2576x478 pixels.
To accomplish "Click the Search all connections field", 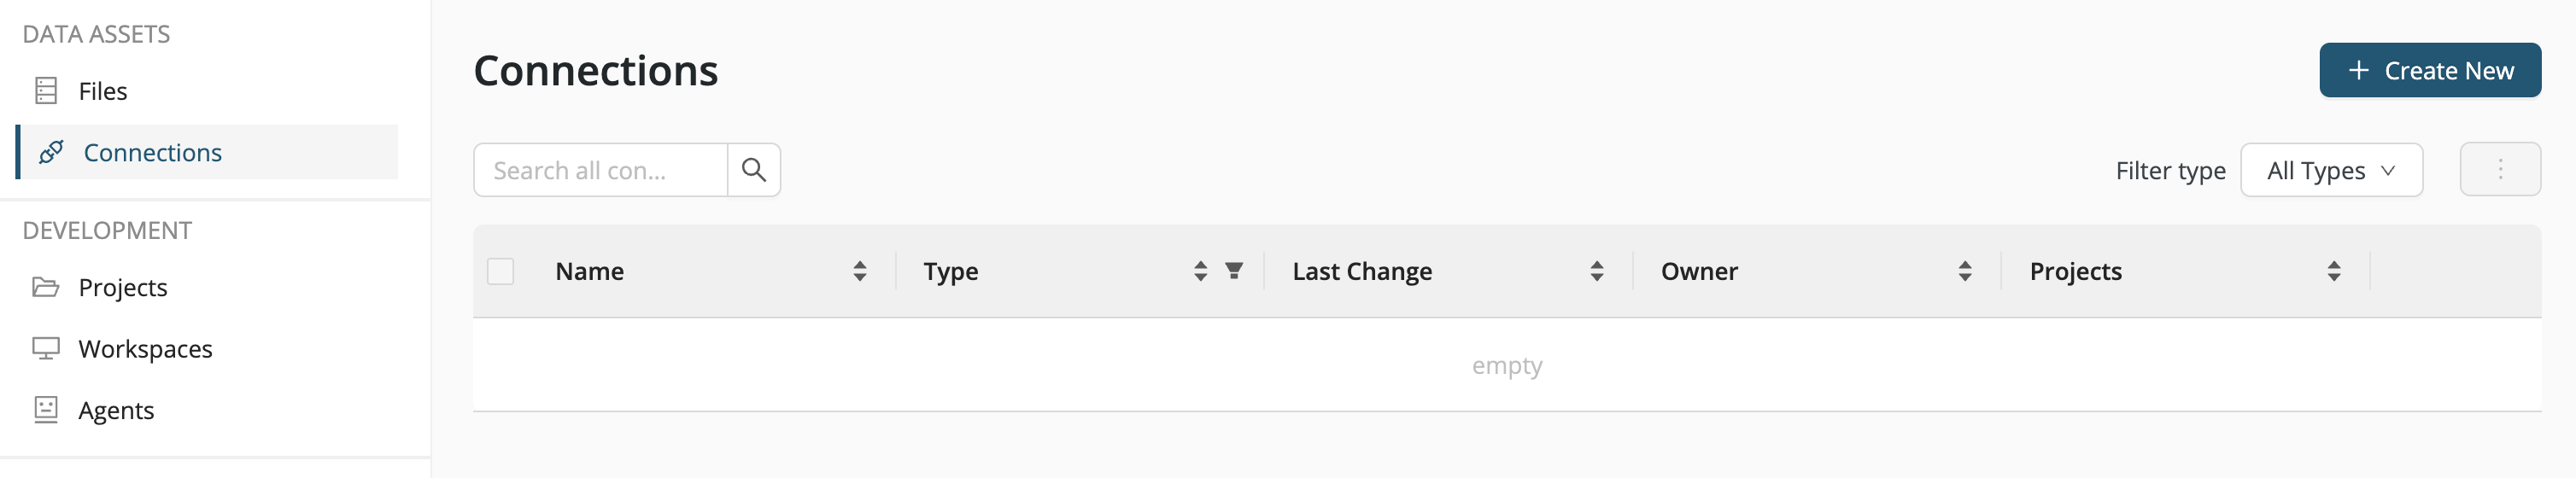I will click(600, 170).
